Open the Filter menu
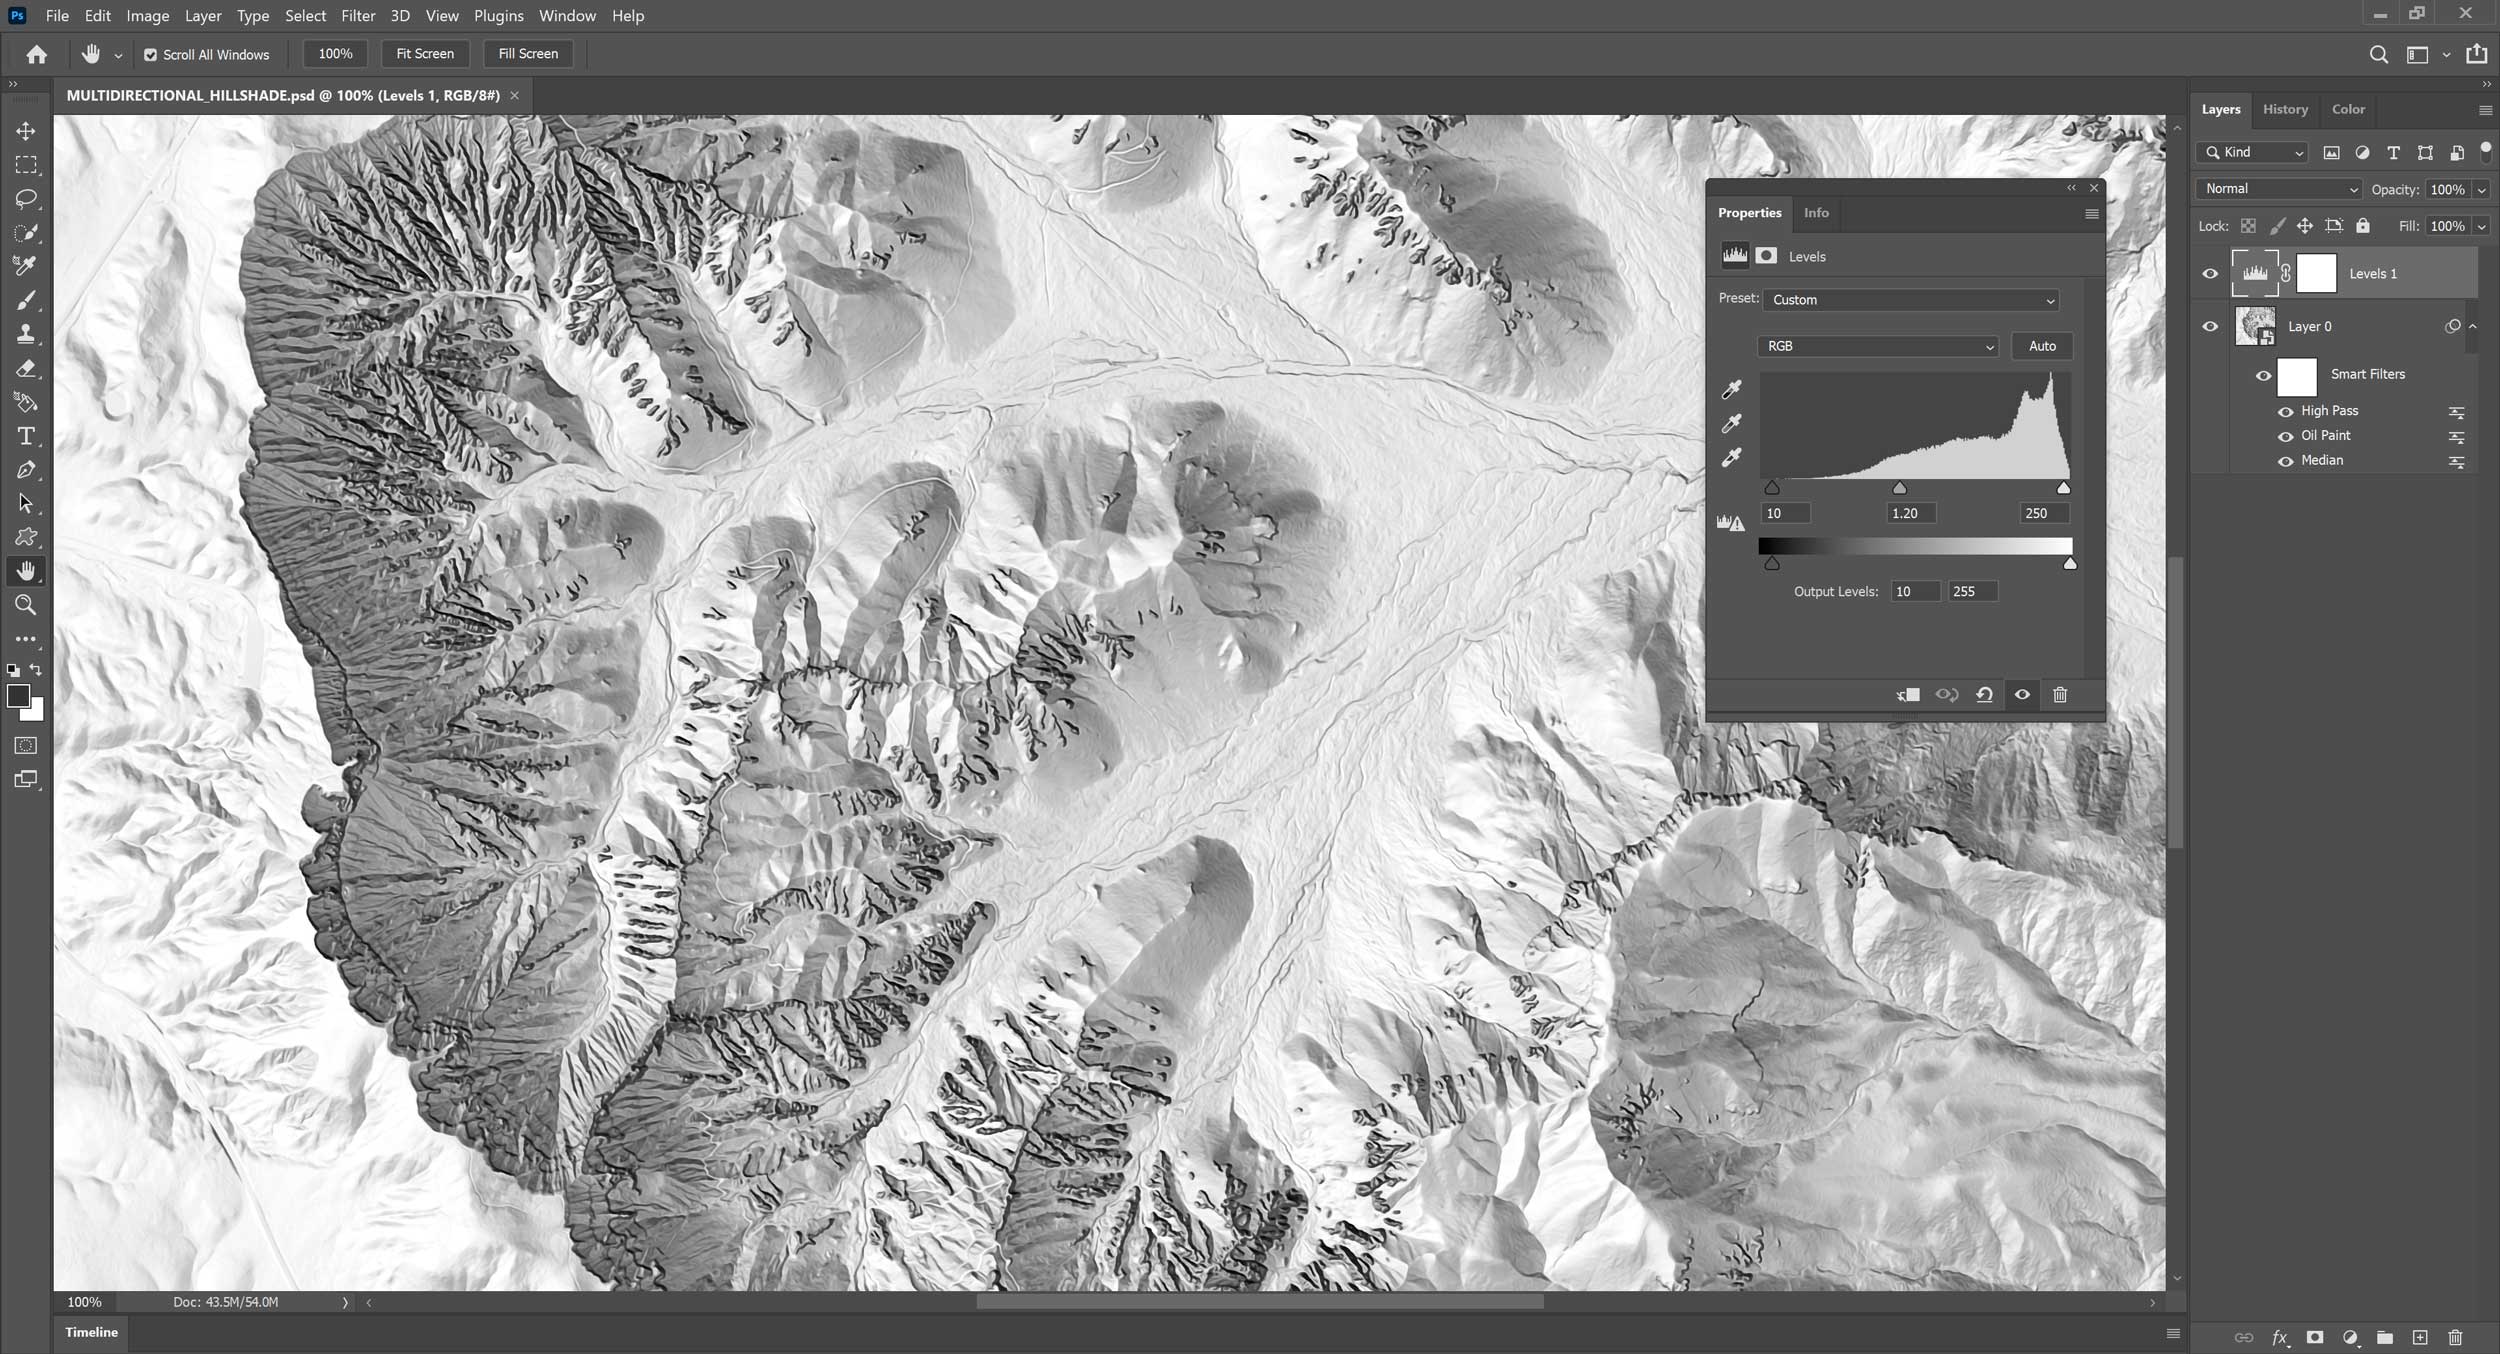 pos(357,16)
